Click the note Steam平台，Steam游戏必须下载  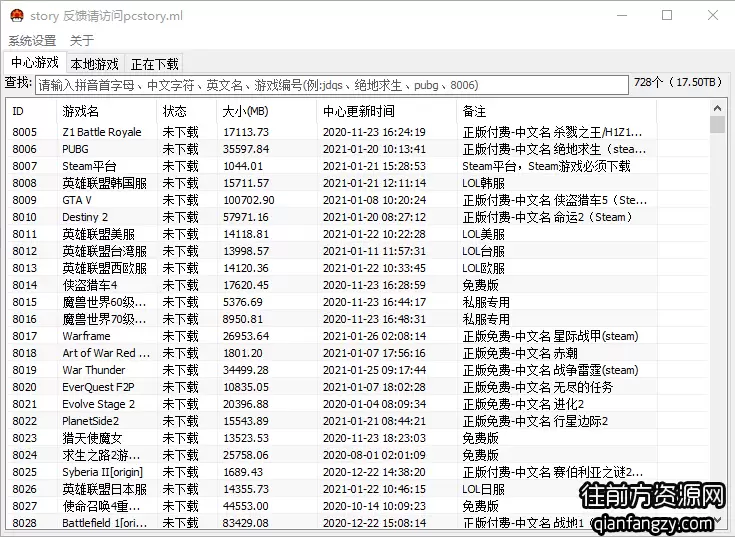tap(546, 166)
